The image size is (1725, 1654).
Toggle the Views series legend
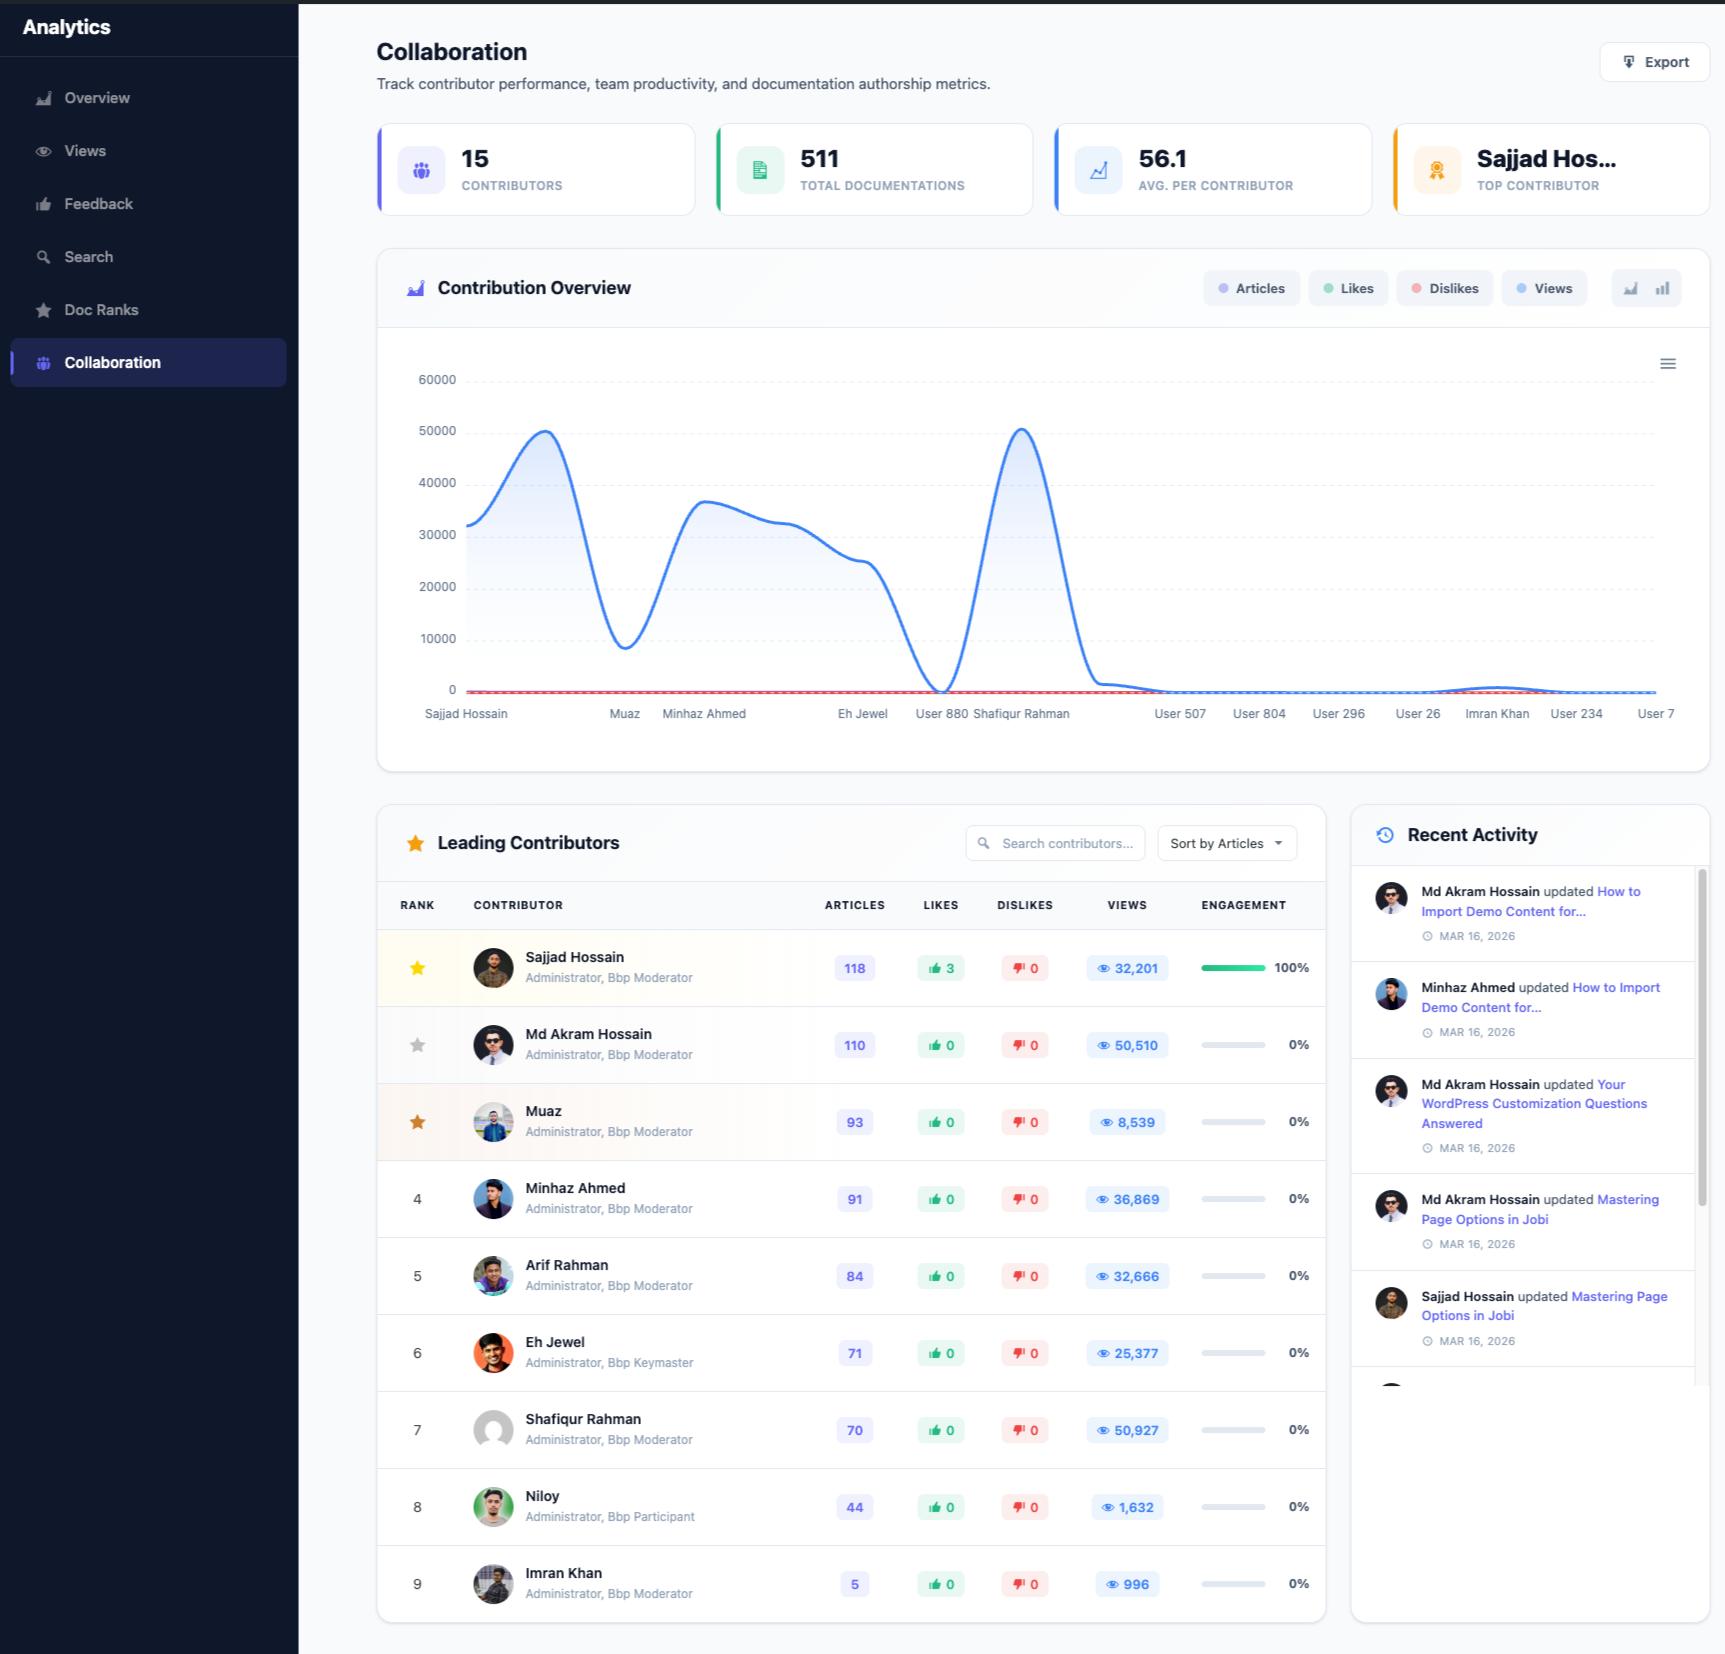(x=1543, y=288)
